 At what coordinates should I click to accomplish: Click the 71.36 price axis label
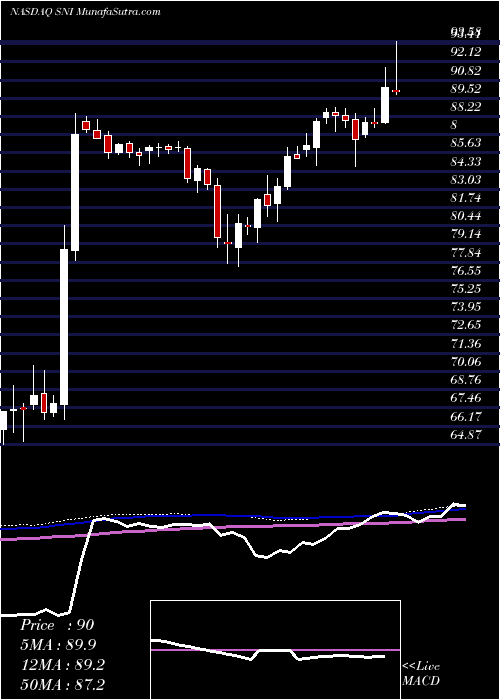coord(466,343)
